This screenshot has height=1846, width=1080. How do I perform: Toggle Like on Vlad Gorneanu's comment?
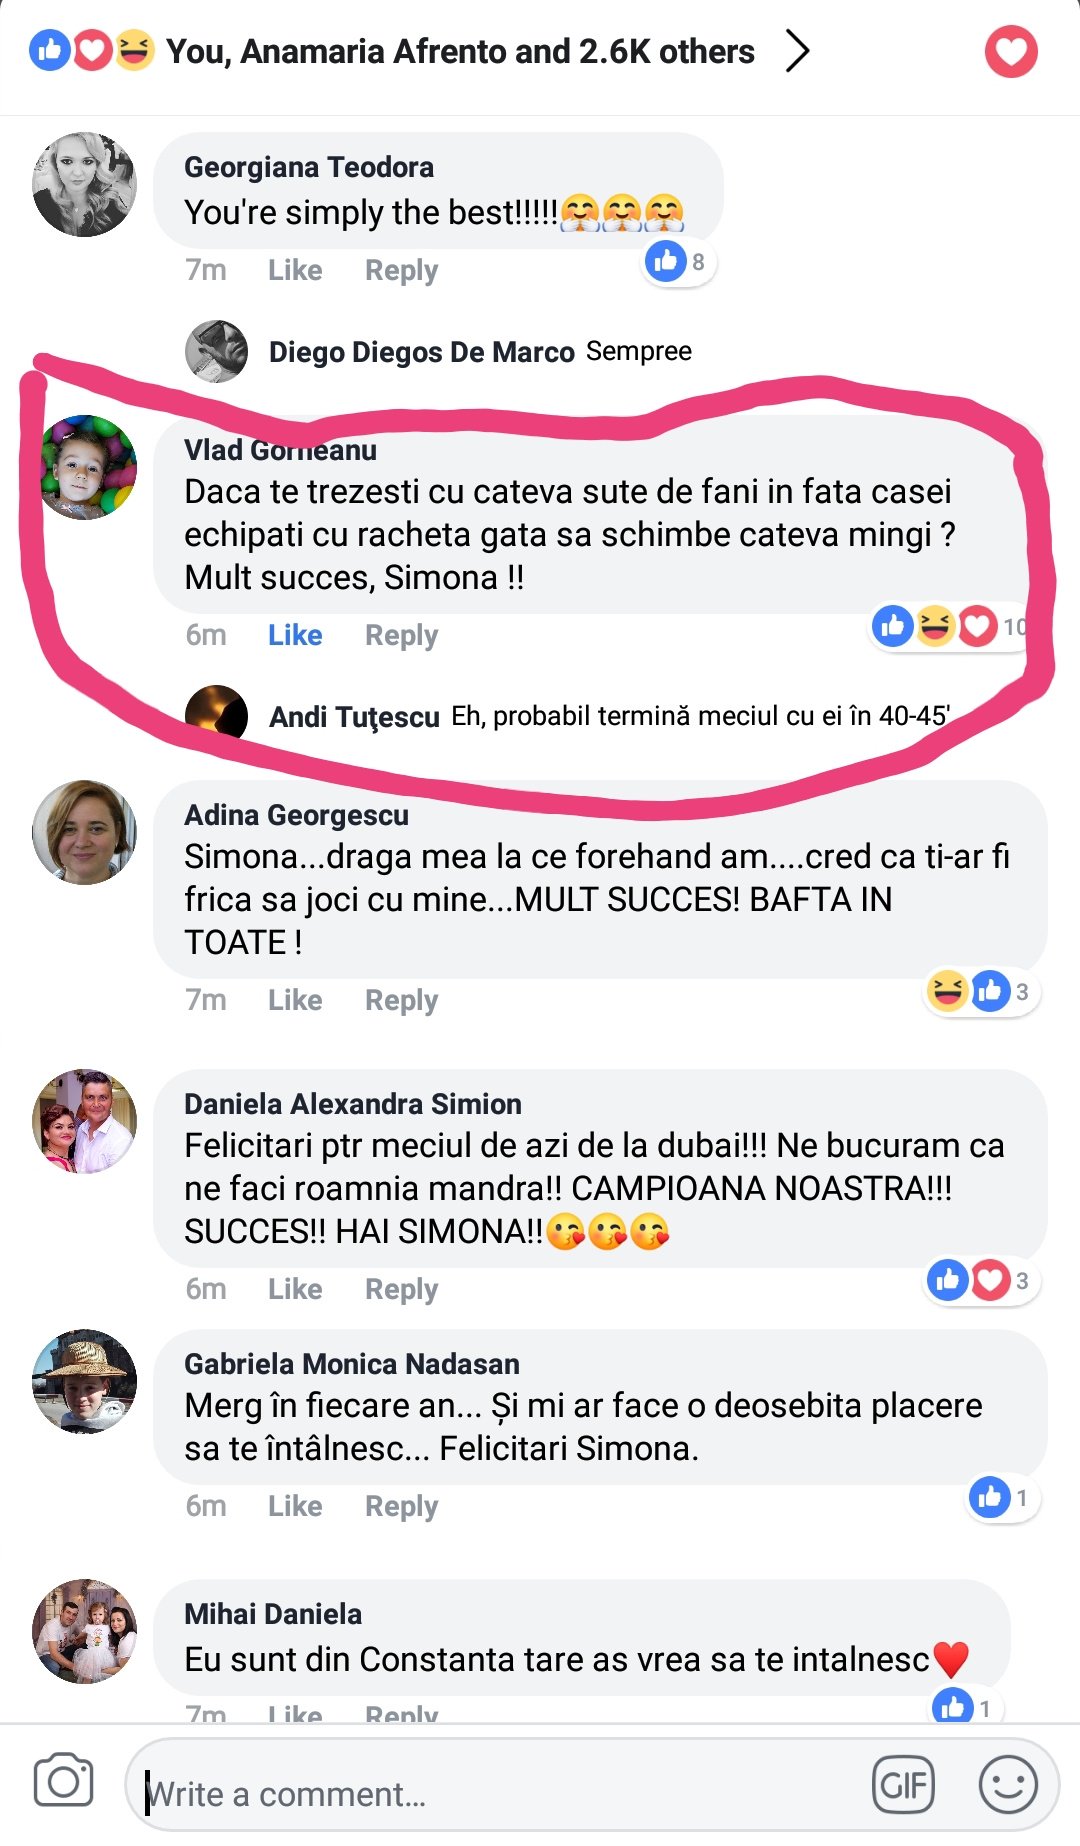tap(295, 635)
